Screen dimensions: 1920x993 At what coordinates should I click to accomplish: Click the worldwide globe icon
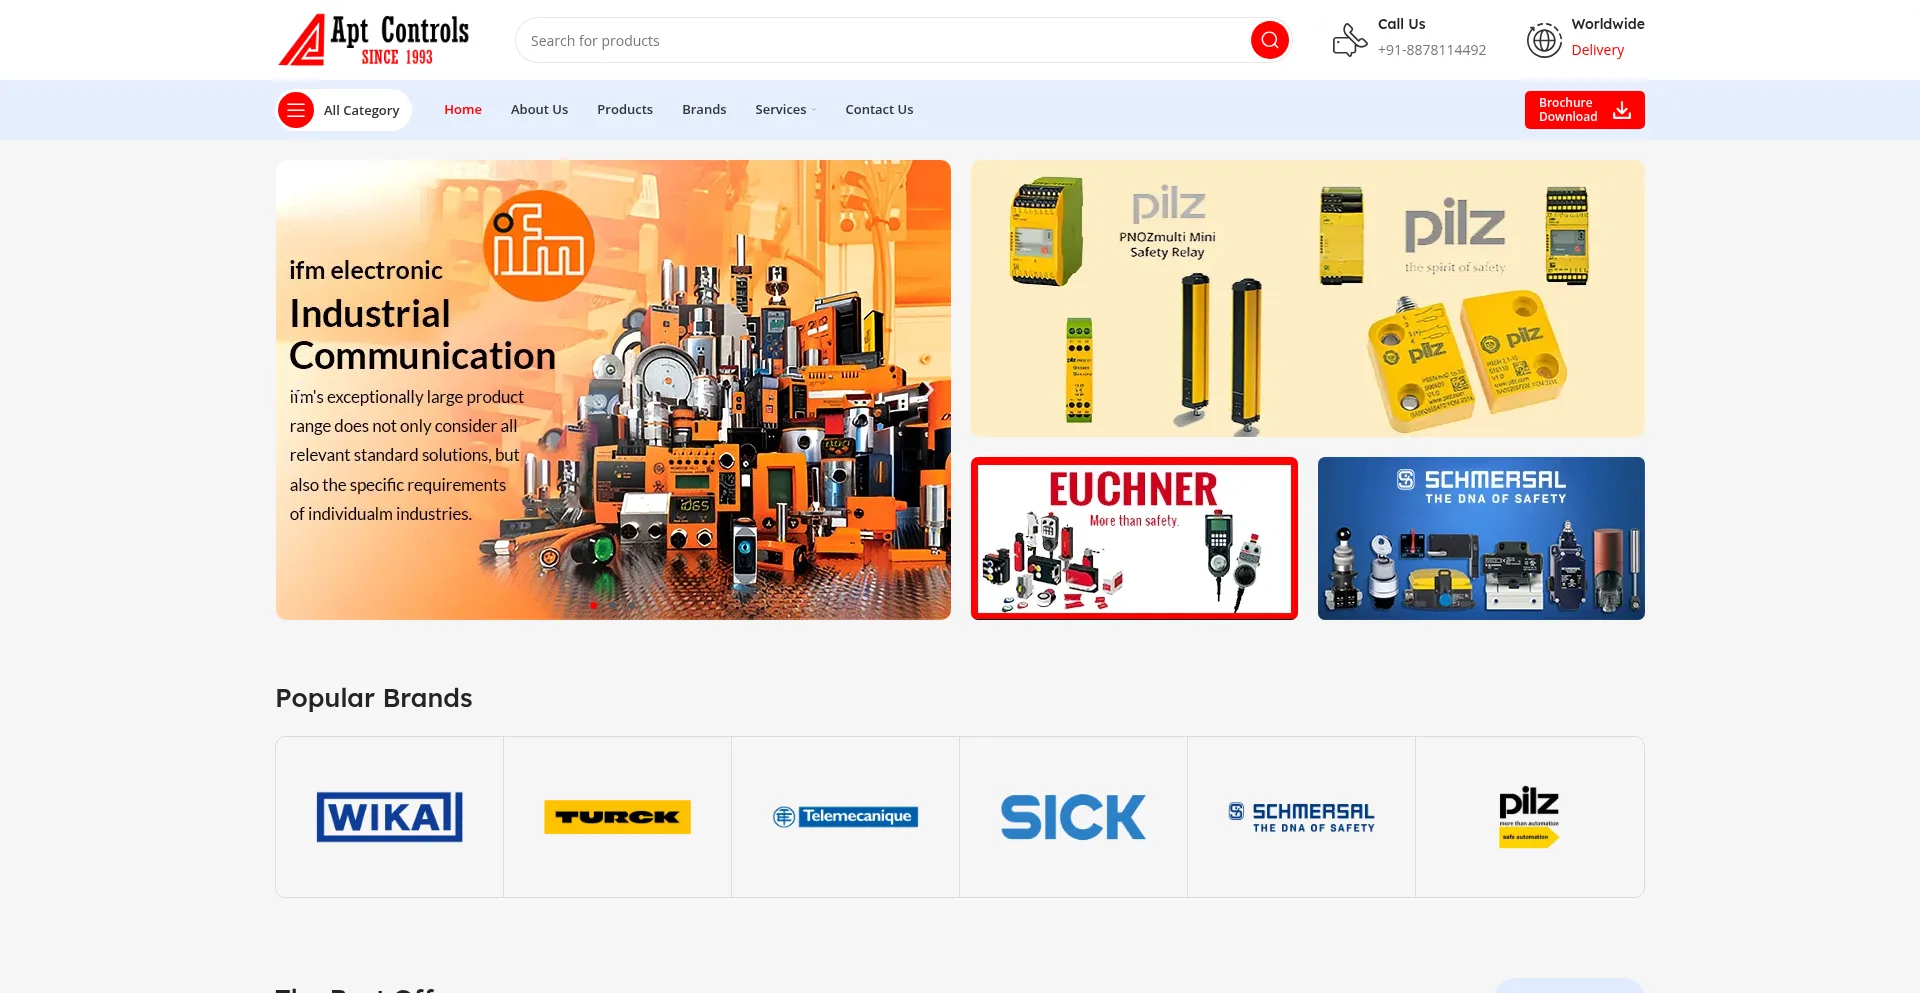tap(1544, 40)
